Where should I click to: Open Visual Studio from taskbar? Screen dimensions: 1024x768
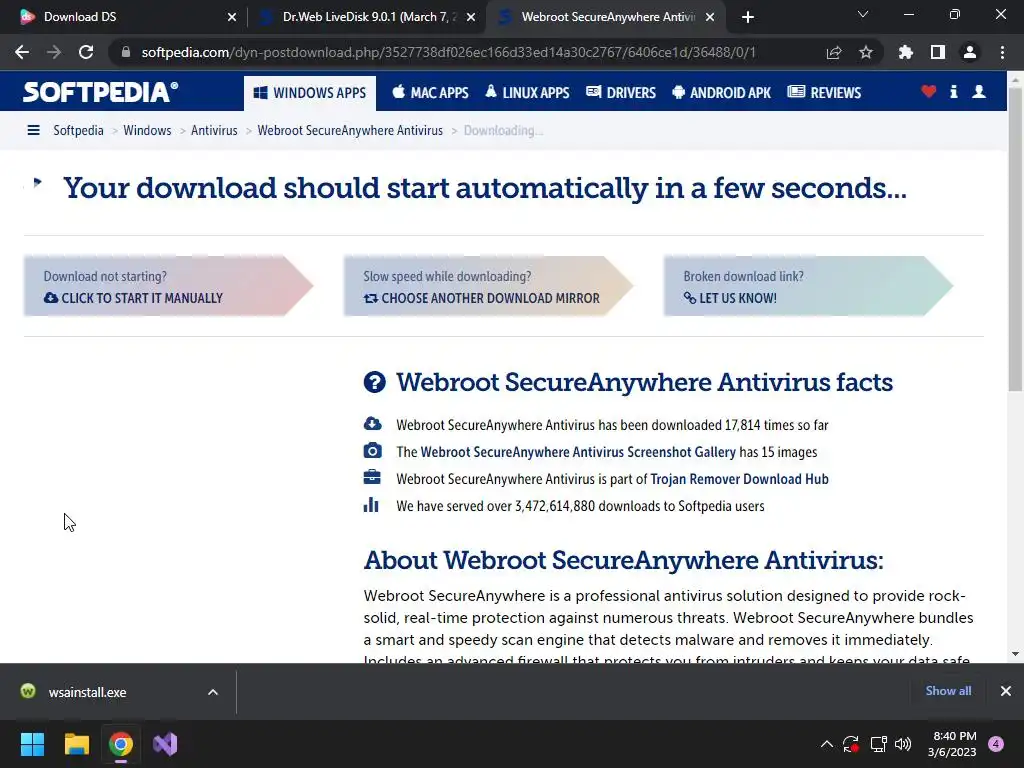(x=165, y=744)
